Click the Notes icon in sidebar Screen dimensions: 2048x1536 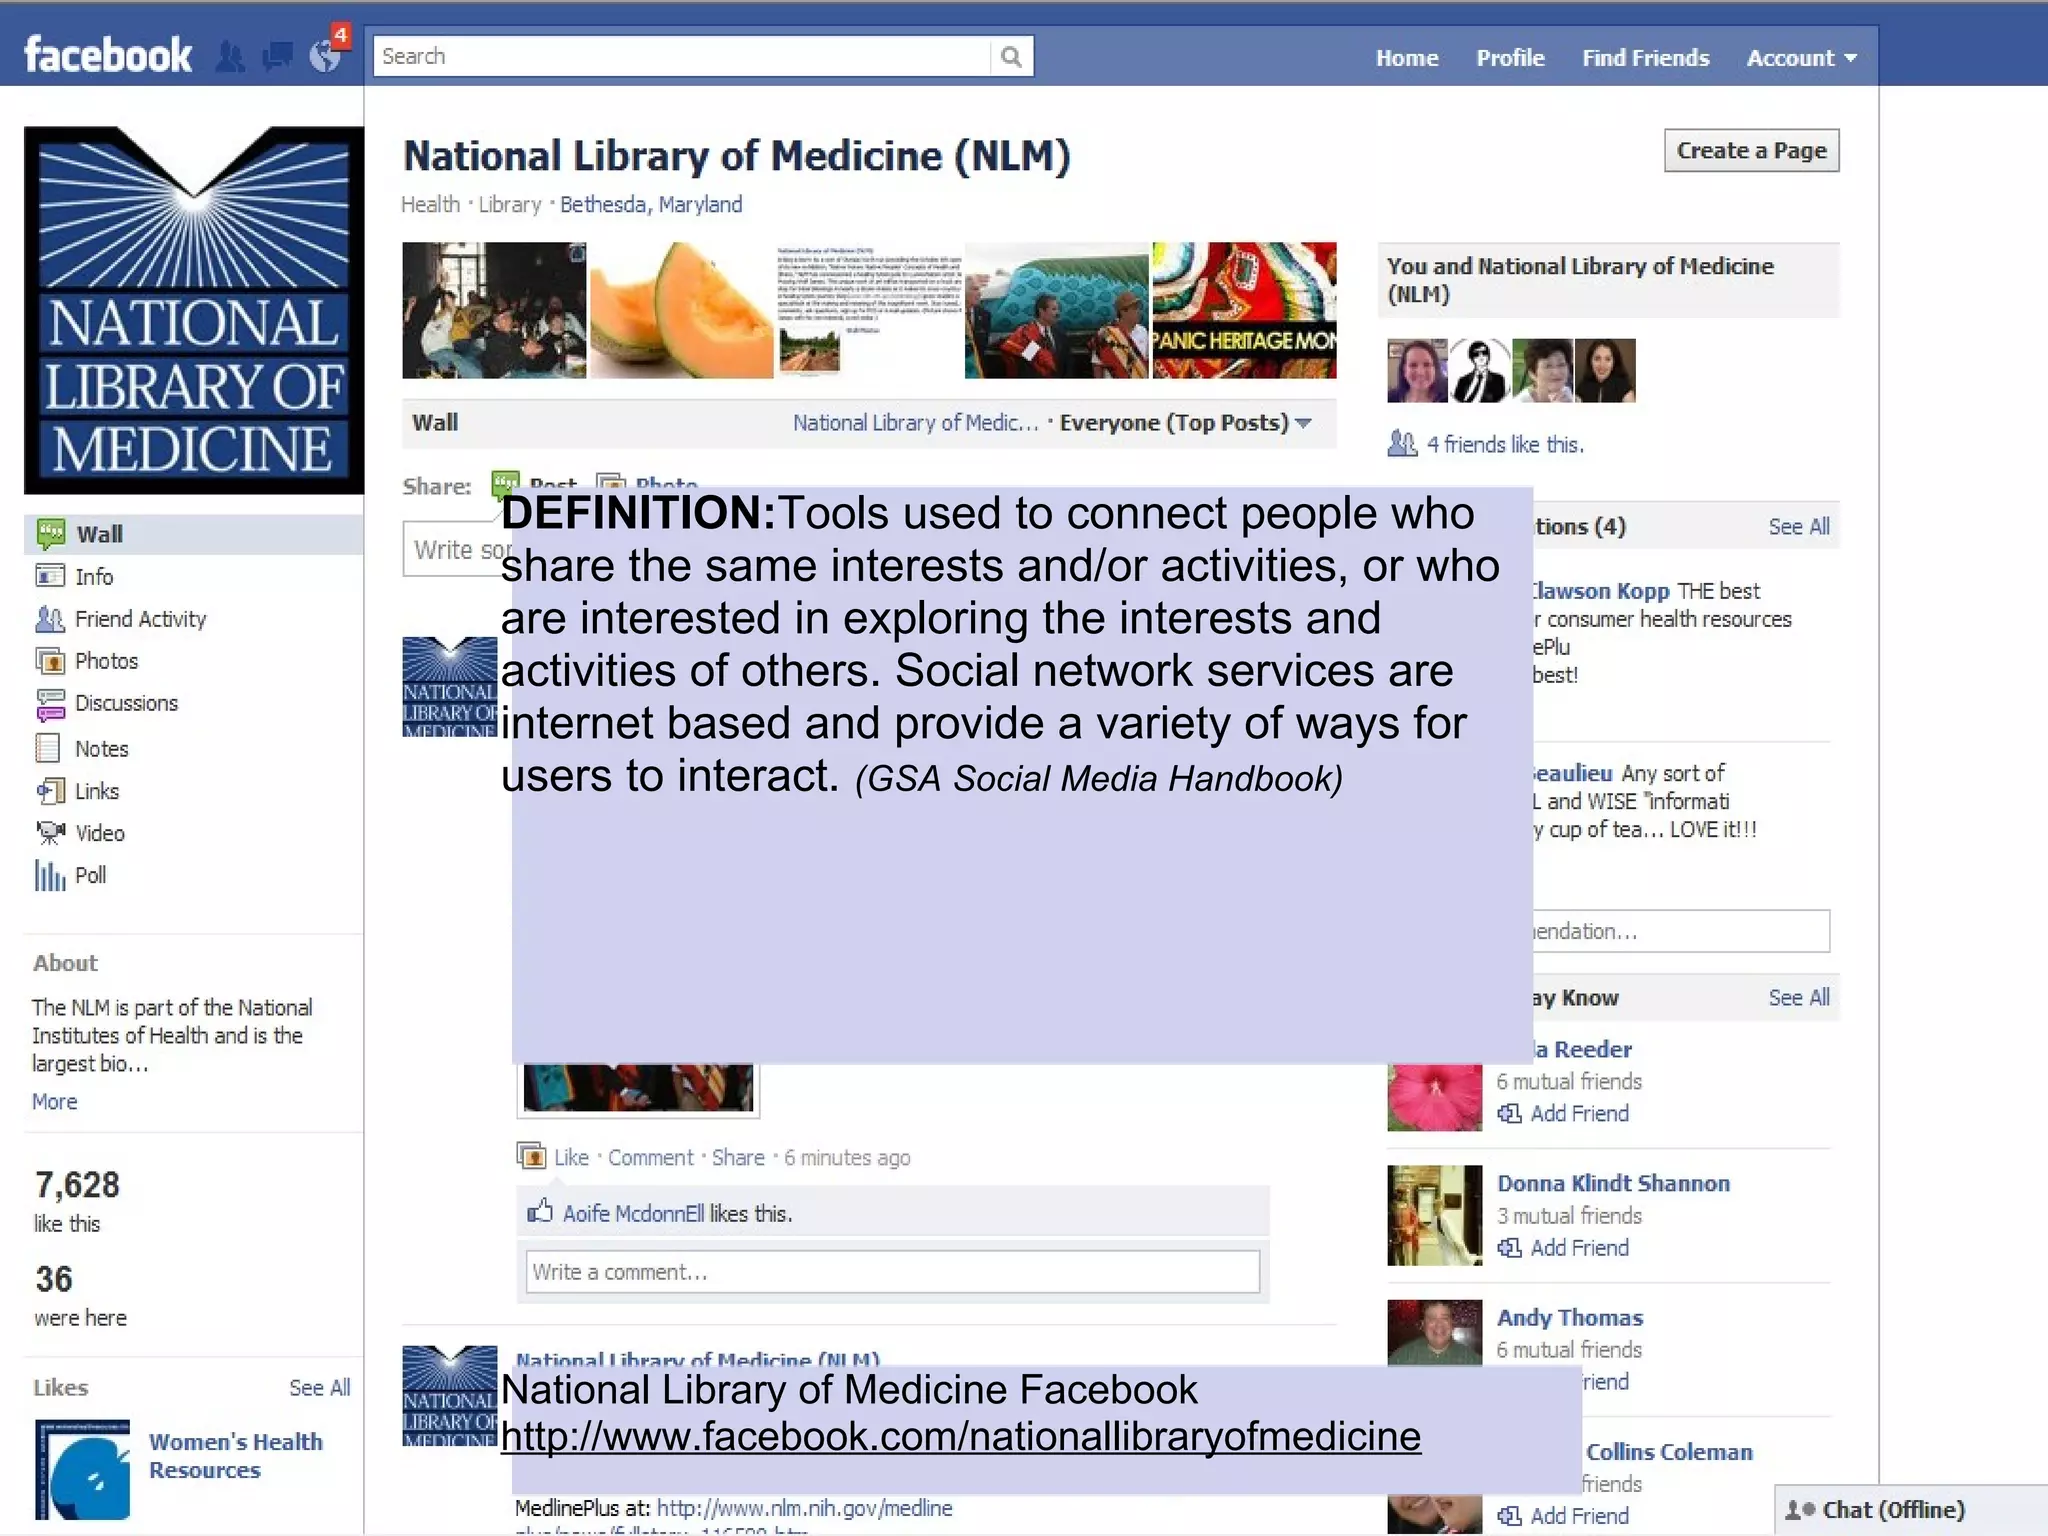tap(48, 748)
